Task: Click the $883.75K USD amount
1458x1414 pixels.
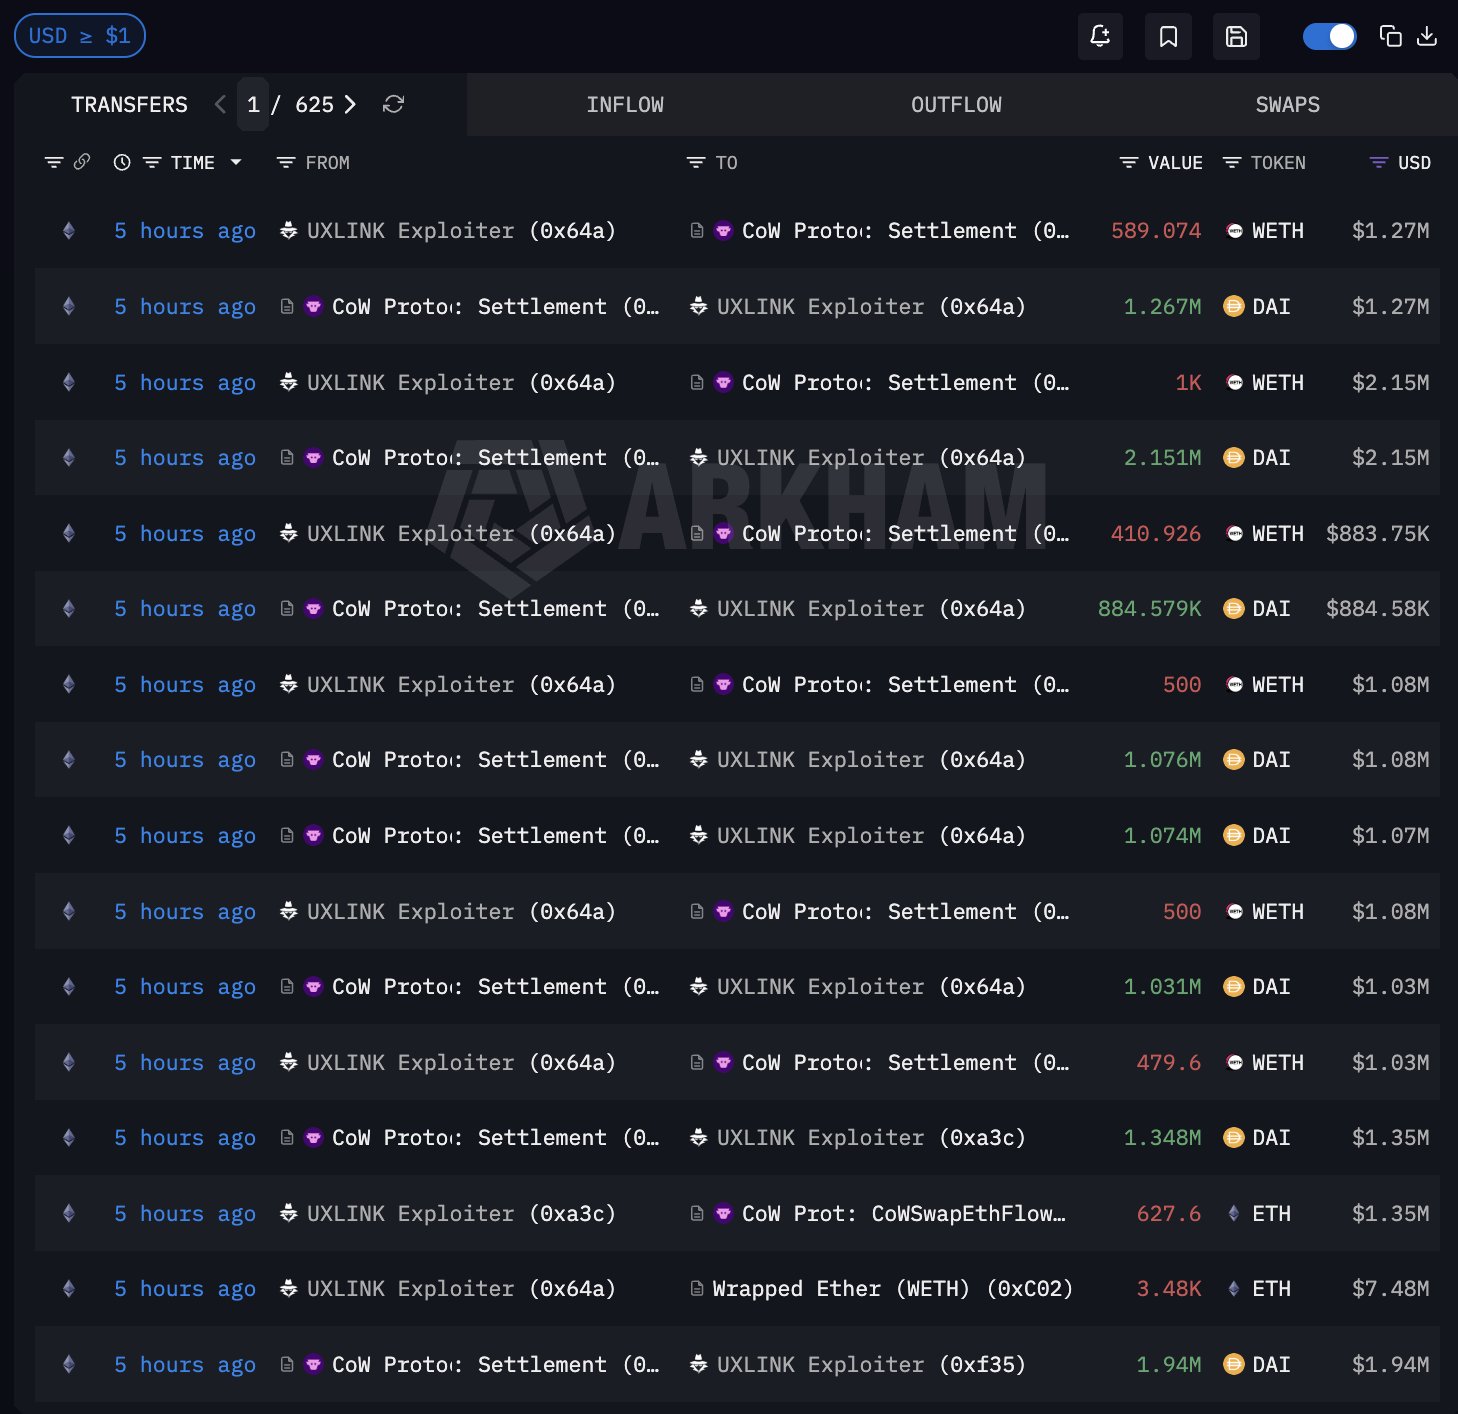Action: coord(1377,534)
